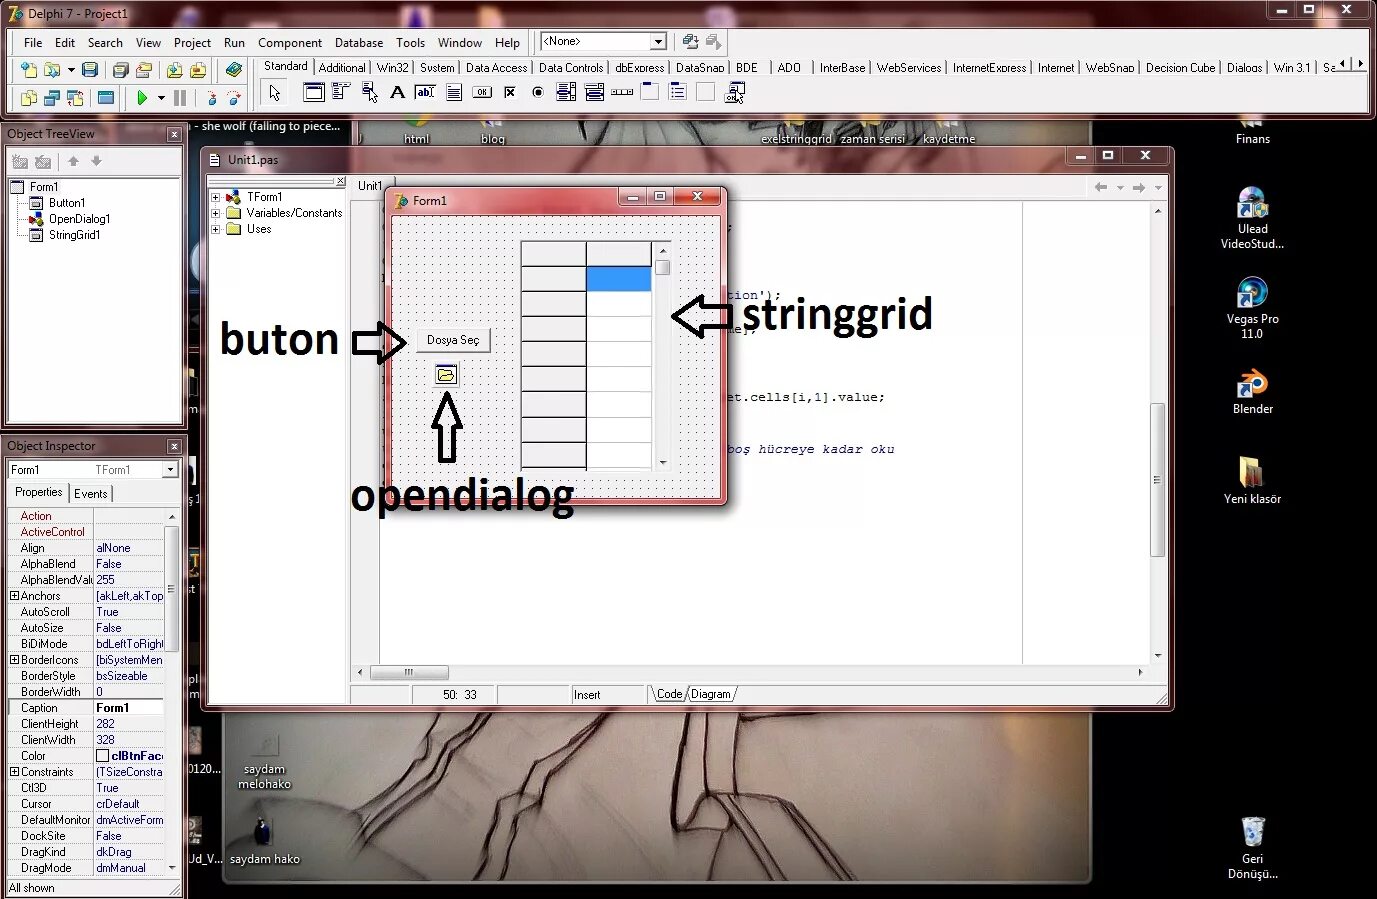Click the Pause debugger icon

[x=180, y=98]
